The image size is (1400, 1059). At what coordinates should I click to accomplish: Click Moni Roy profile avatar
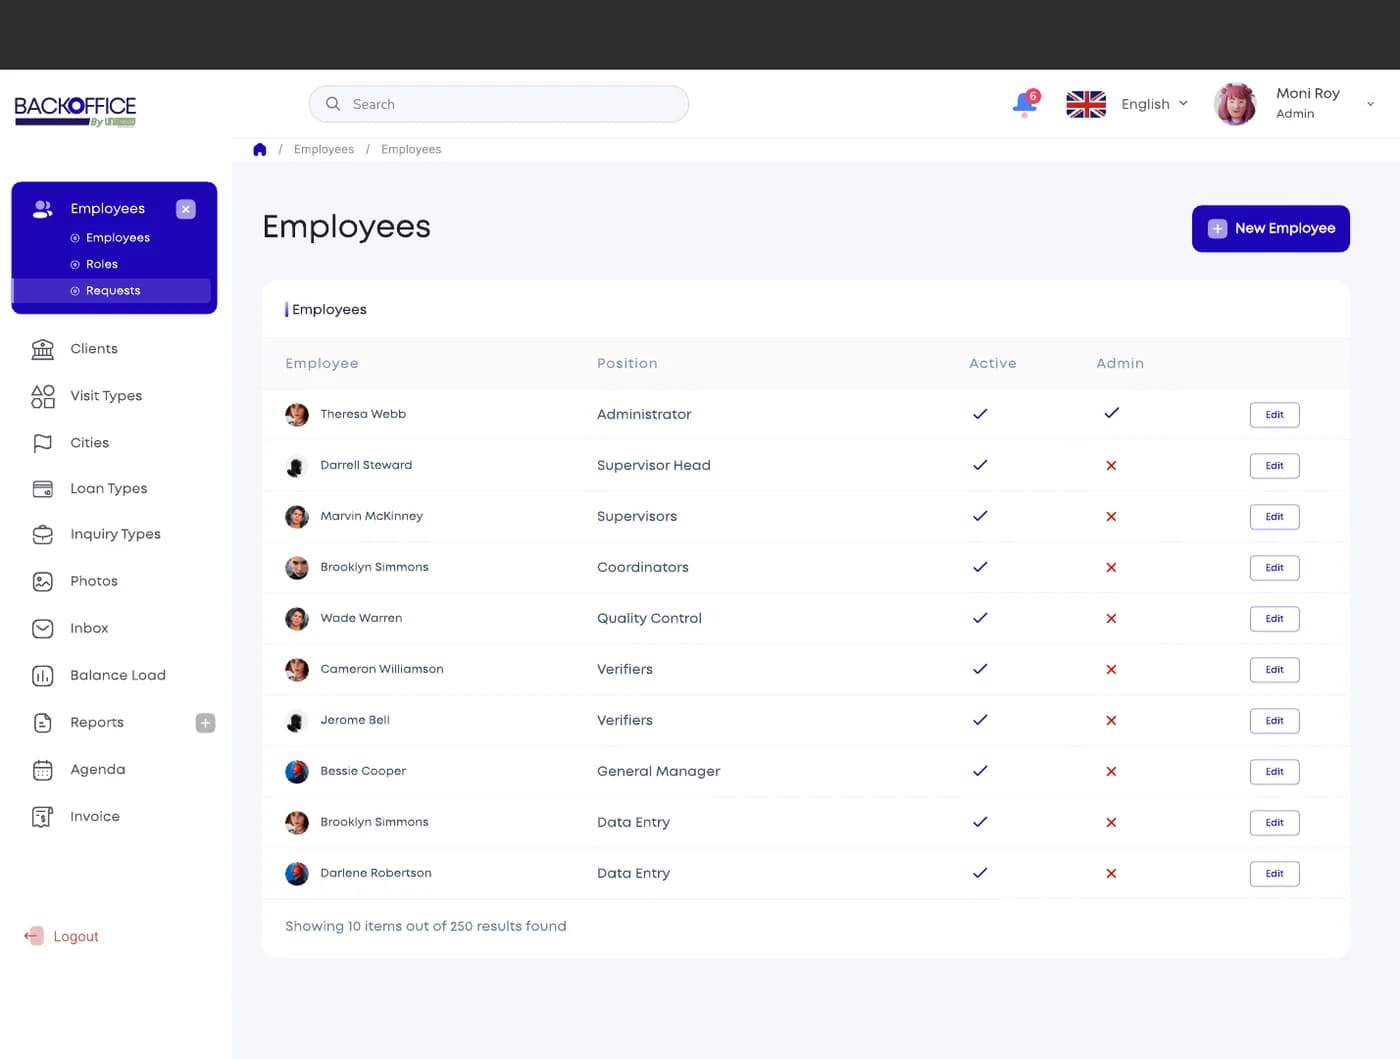[1235, 104]
